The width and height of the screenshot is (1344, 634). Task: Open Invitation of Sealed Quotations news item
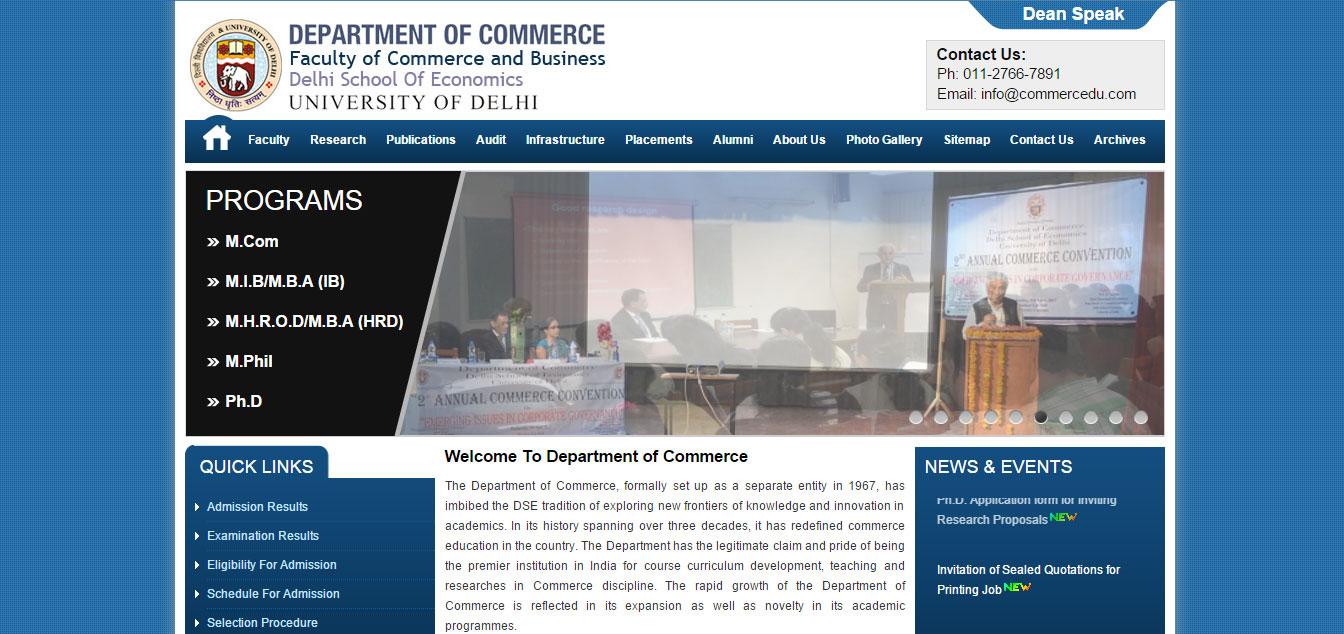(x=1028, y=580)
